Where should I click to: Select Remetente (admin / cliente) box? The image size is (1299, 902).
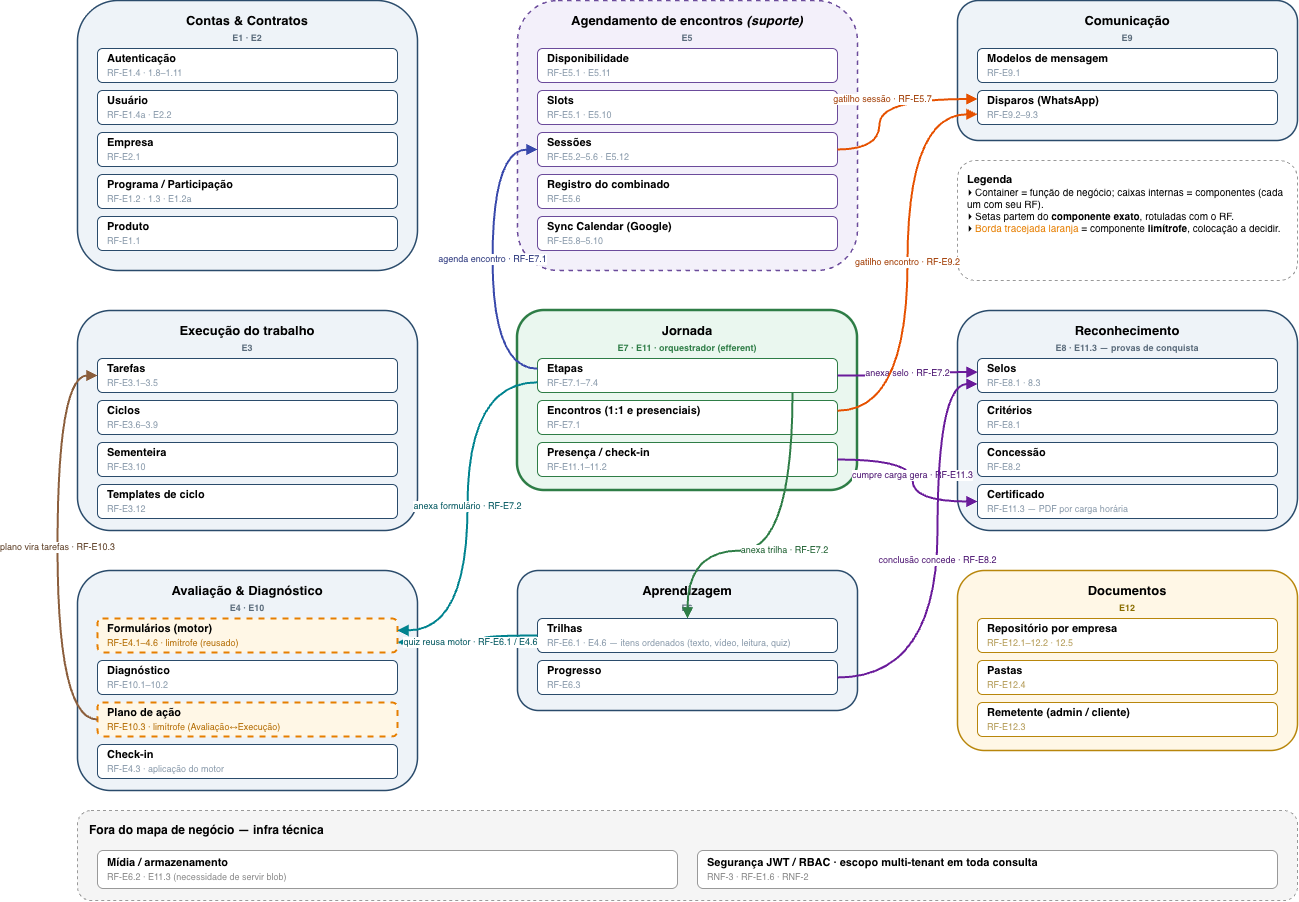pos(1127,719)
